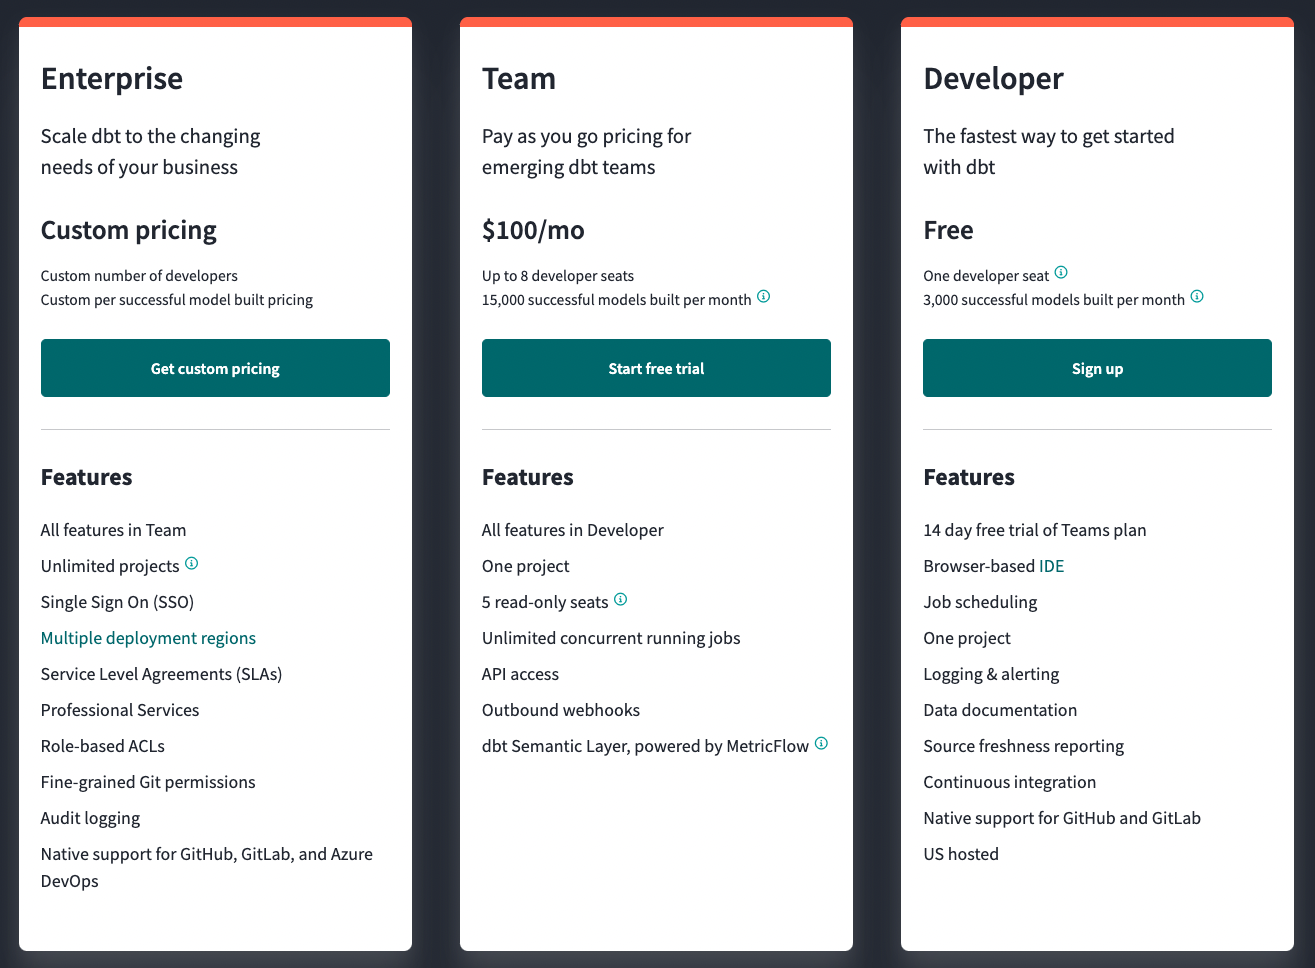This screenshot has height=968, width=1315.
Task: Click info icon beside 15,000 successful models
Action: 764,296
